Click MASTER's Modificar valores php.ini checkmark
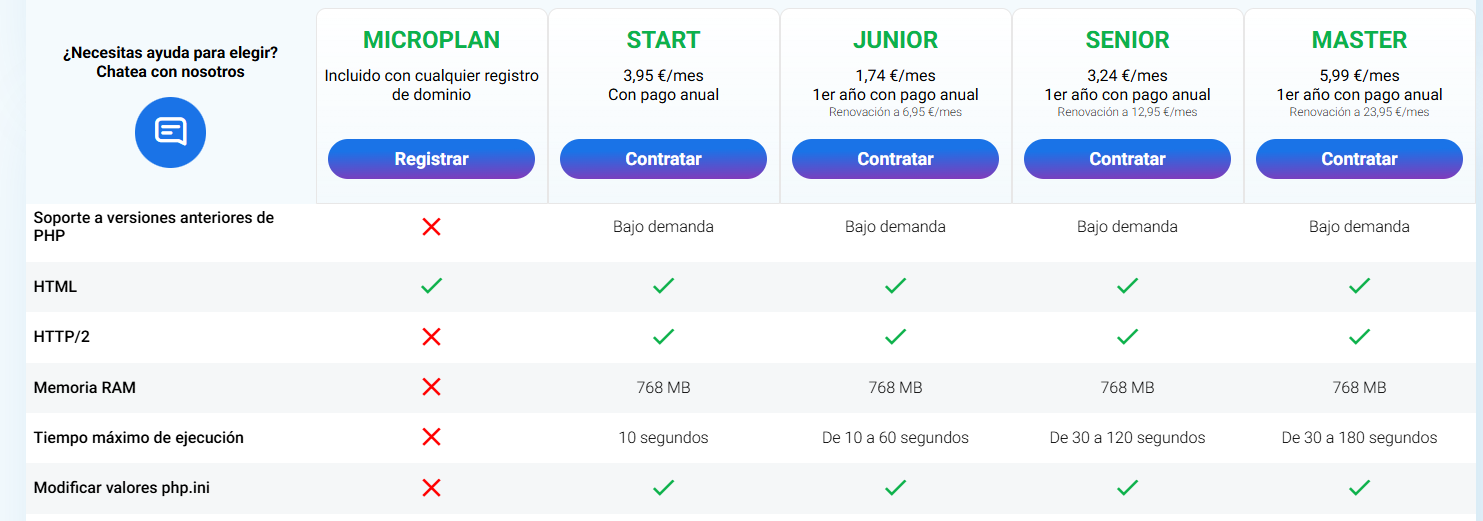This screenshot has height=521, width=1483. tap(1359, 488)
